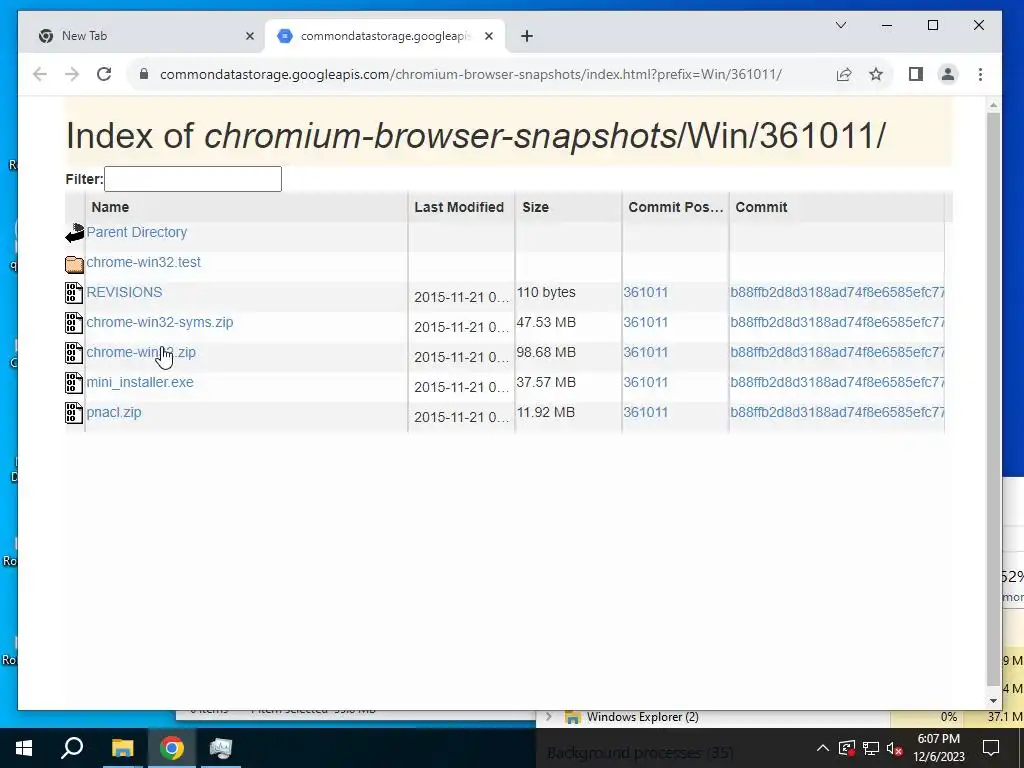Close the commondatastorage tab
1024x768 pixels.
(488, 37)
